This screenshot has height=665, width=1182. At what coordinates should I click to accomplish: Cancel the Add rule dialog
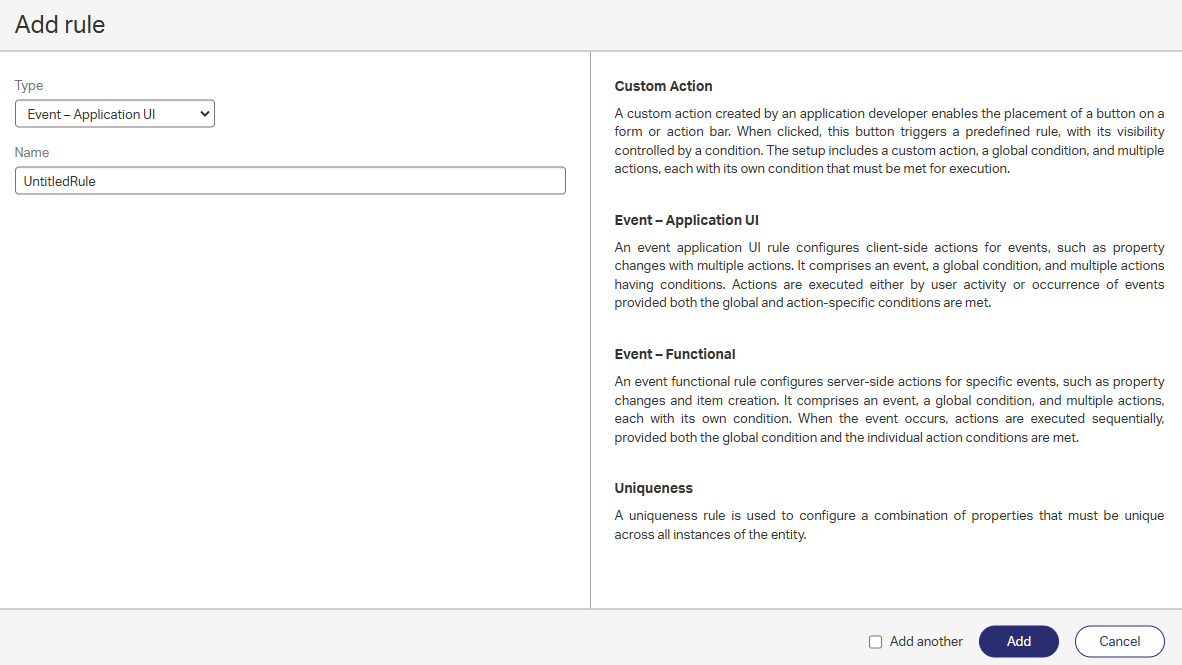tap(1119, 642)
